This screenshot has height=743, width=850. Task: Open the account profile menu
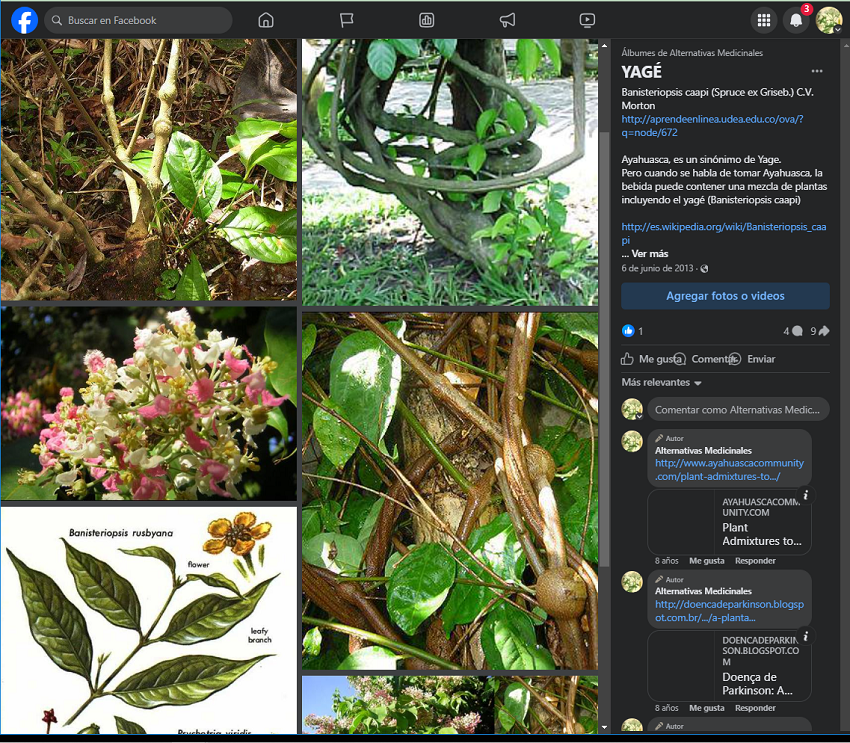click(x=829, y=20)
